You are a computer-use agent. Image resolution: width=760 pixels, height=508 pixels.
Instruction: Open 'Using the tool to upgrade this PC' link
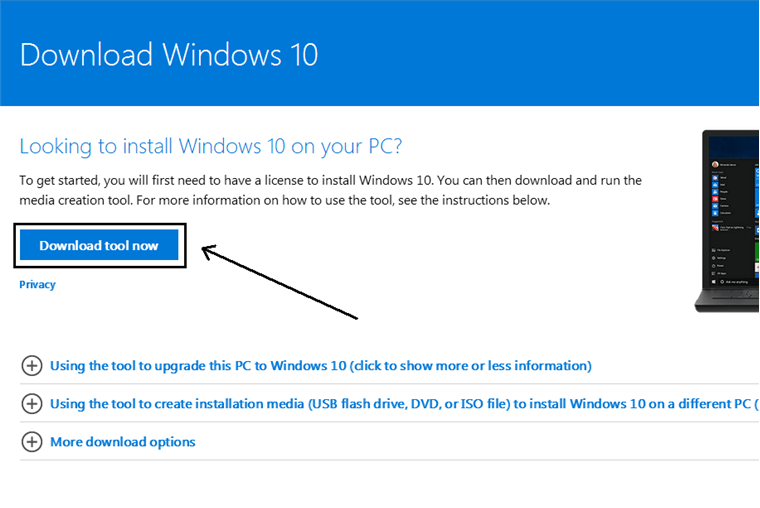[321, 365]
